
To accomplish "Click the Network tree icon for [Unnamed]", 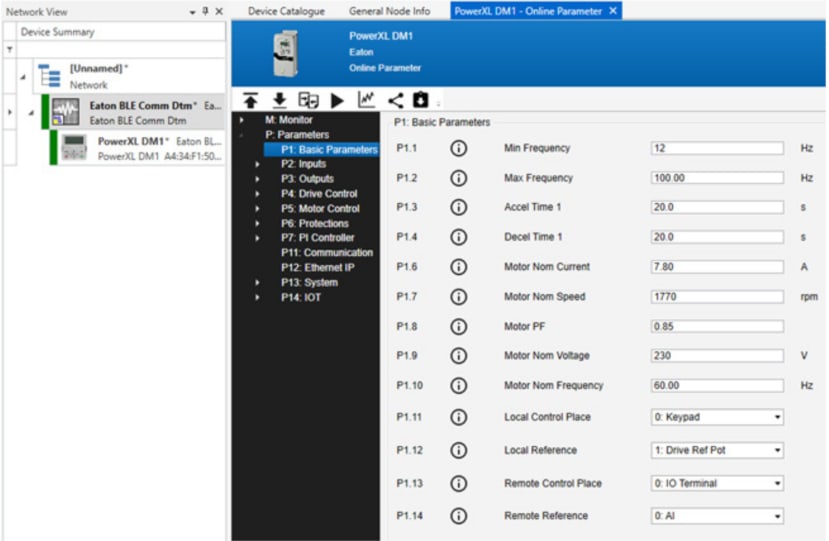I will coord(50,76).
